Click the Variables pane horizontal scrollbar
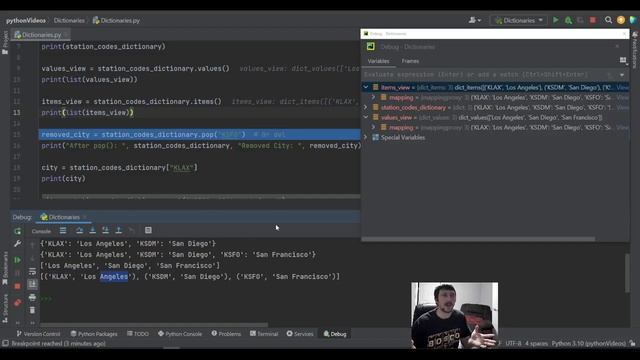 (x=478, y=239)
